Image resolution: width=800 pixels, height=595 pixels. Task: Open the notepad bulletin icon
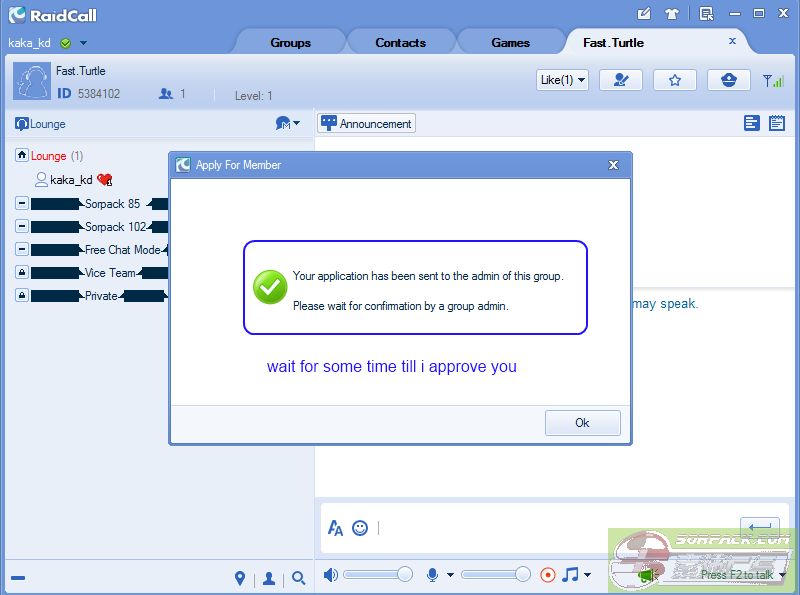(x=777, y=123)
